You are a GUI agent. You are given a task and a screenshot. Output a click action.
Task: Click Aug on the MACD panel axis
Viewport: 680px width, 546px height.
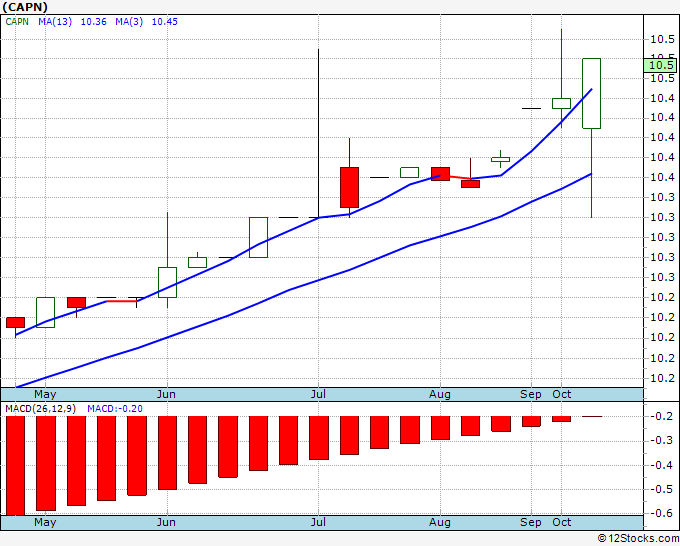click(x=440, y=522)
